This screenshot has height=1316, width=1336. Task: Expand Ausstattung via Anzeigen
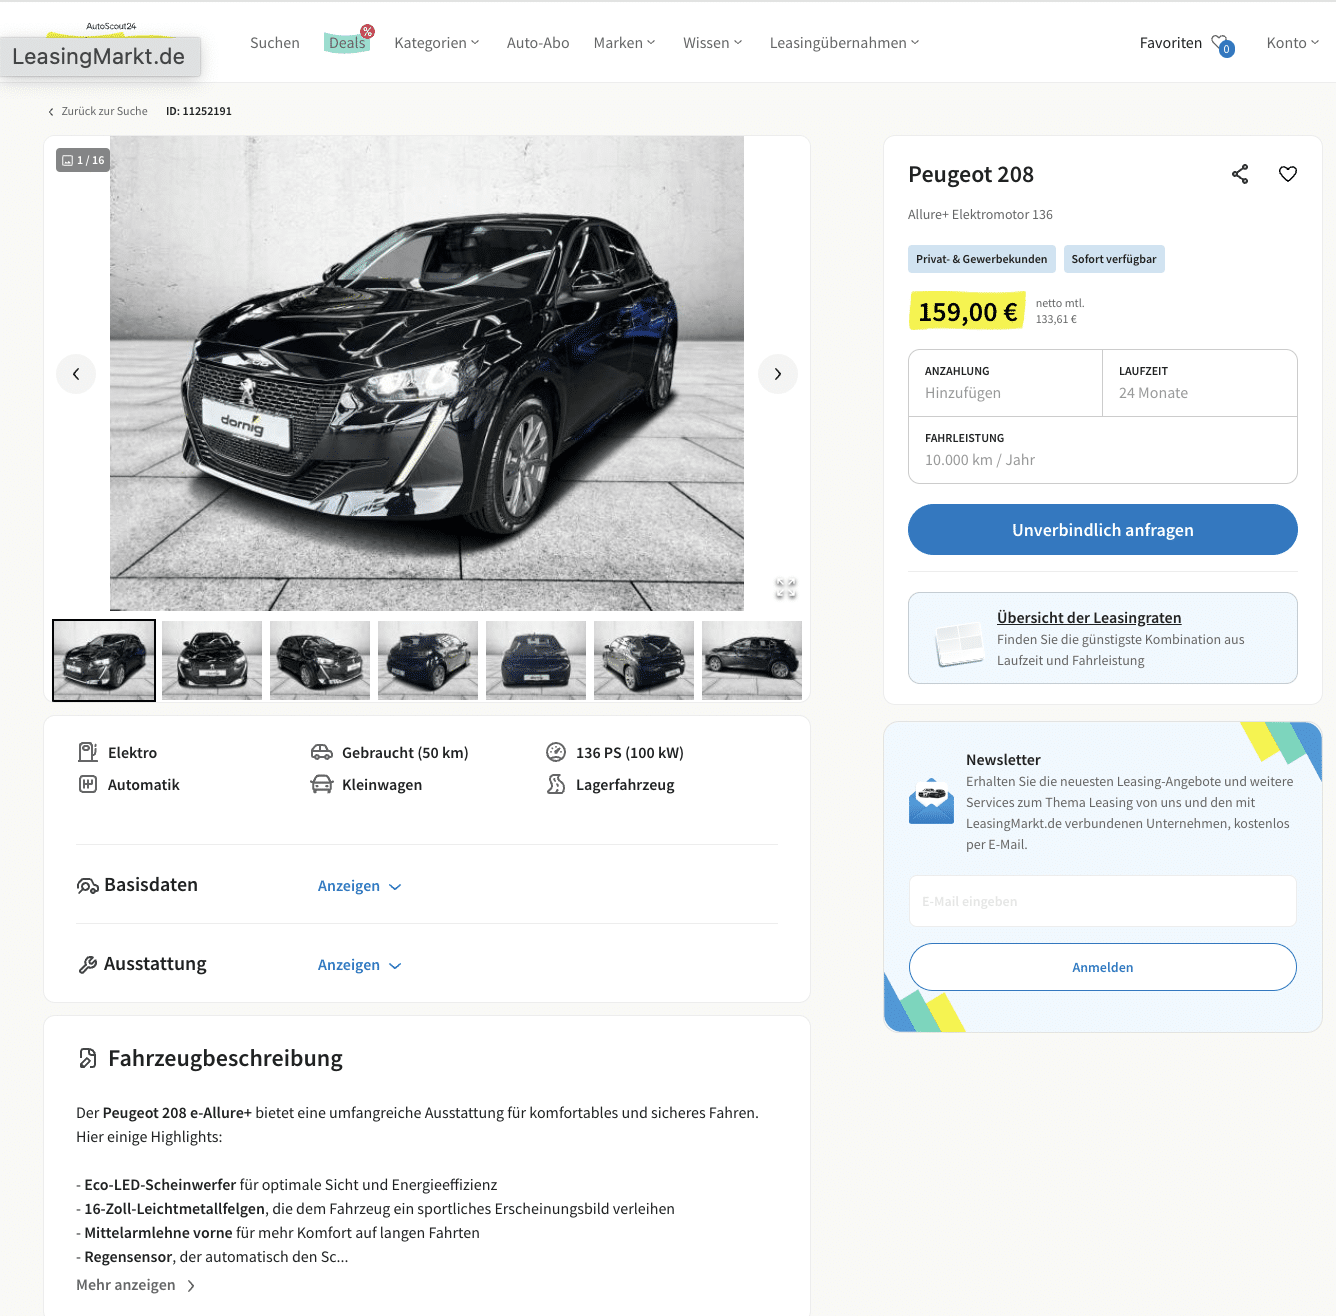click(359, 965)
